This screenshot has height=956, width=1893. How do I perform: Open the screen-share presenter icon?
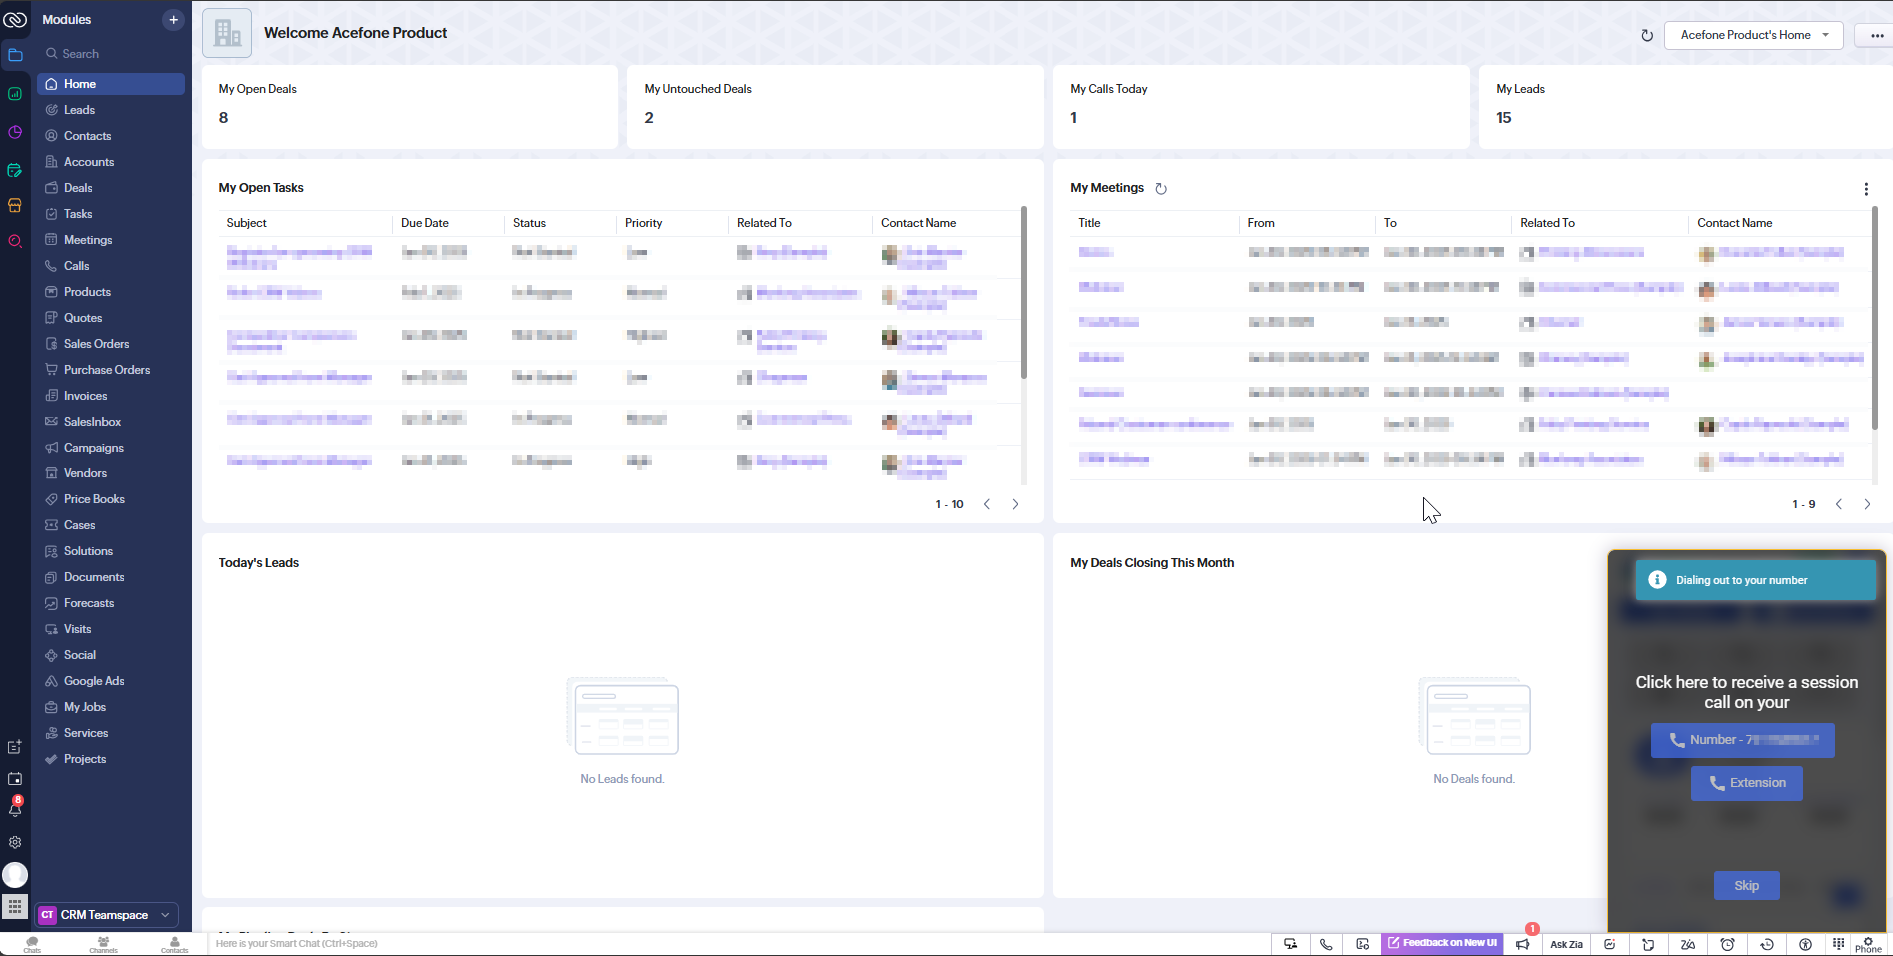coord(1291,944)
